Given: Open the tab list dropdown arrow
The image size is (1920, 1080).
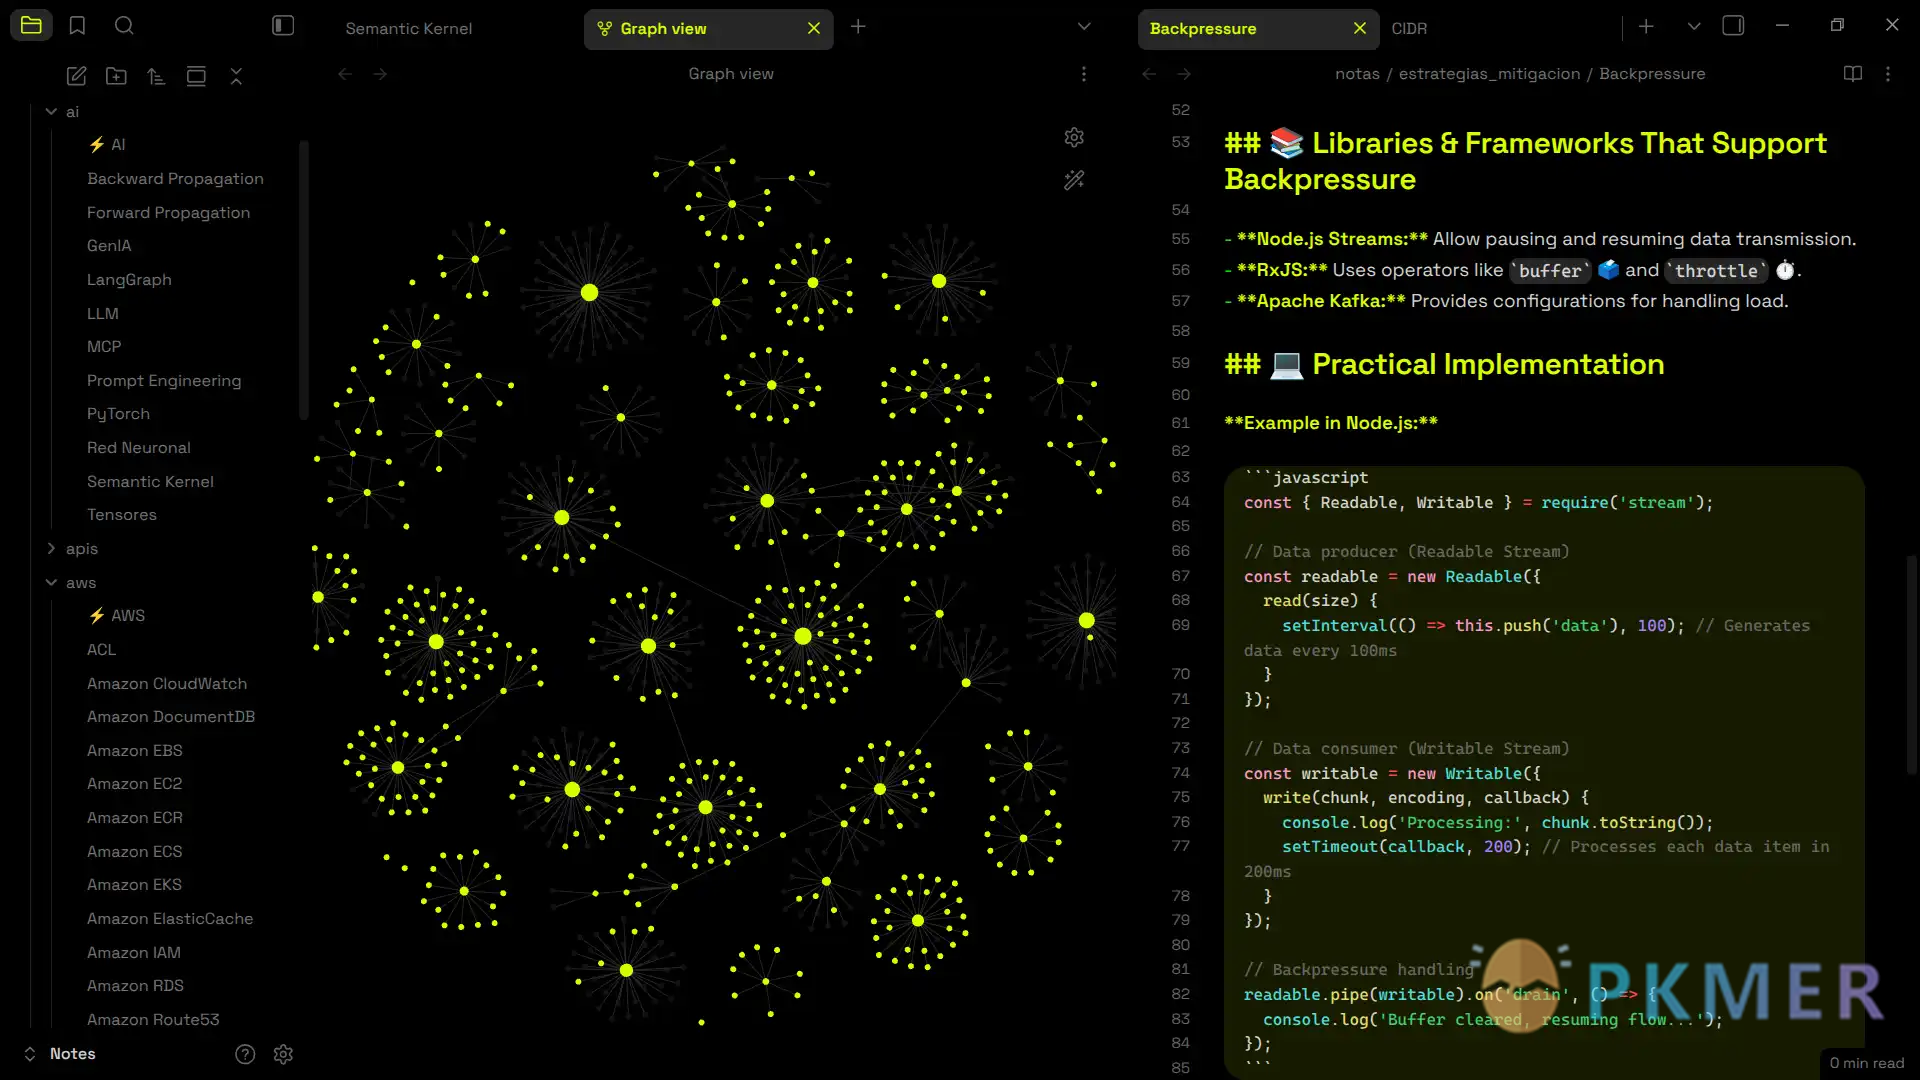Looking at the screenshot, I should [1084, 27].
